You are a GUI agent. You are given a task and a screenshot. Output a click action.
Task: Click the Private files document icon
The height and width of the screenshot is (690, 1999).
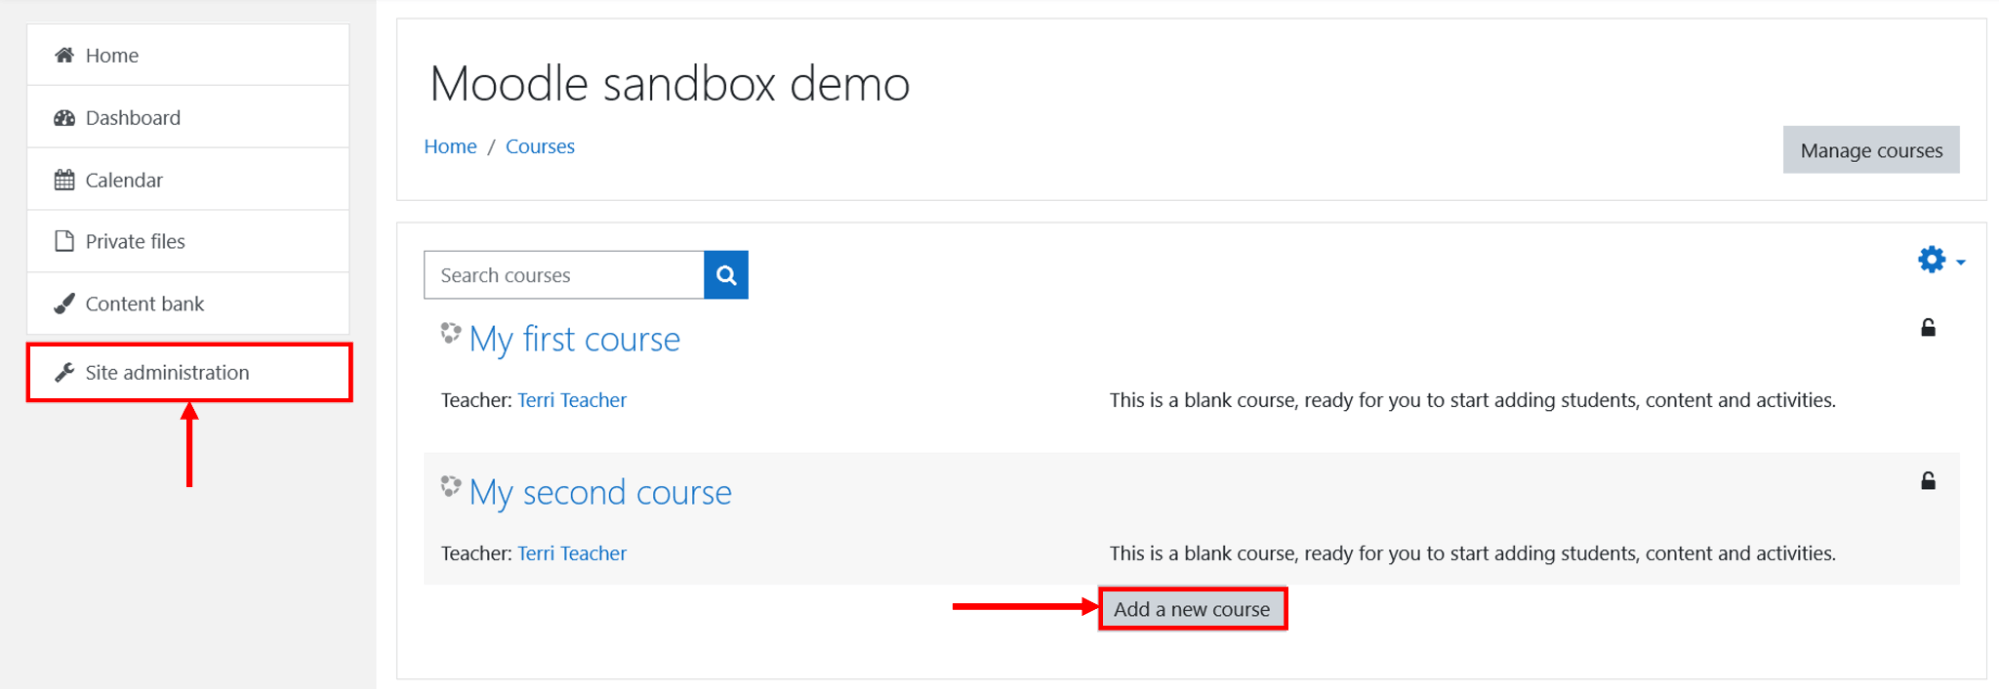64,241
